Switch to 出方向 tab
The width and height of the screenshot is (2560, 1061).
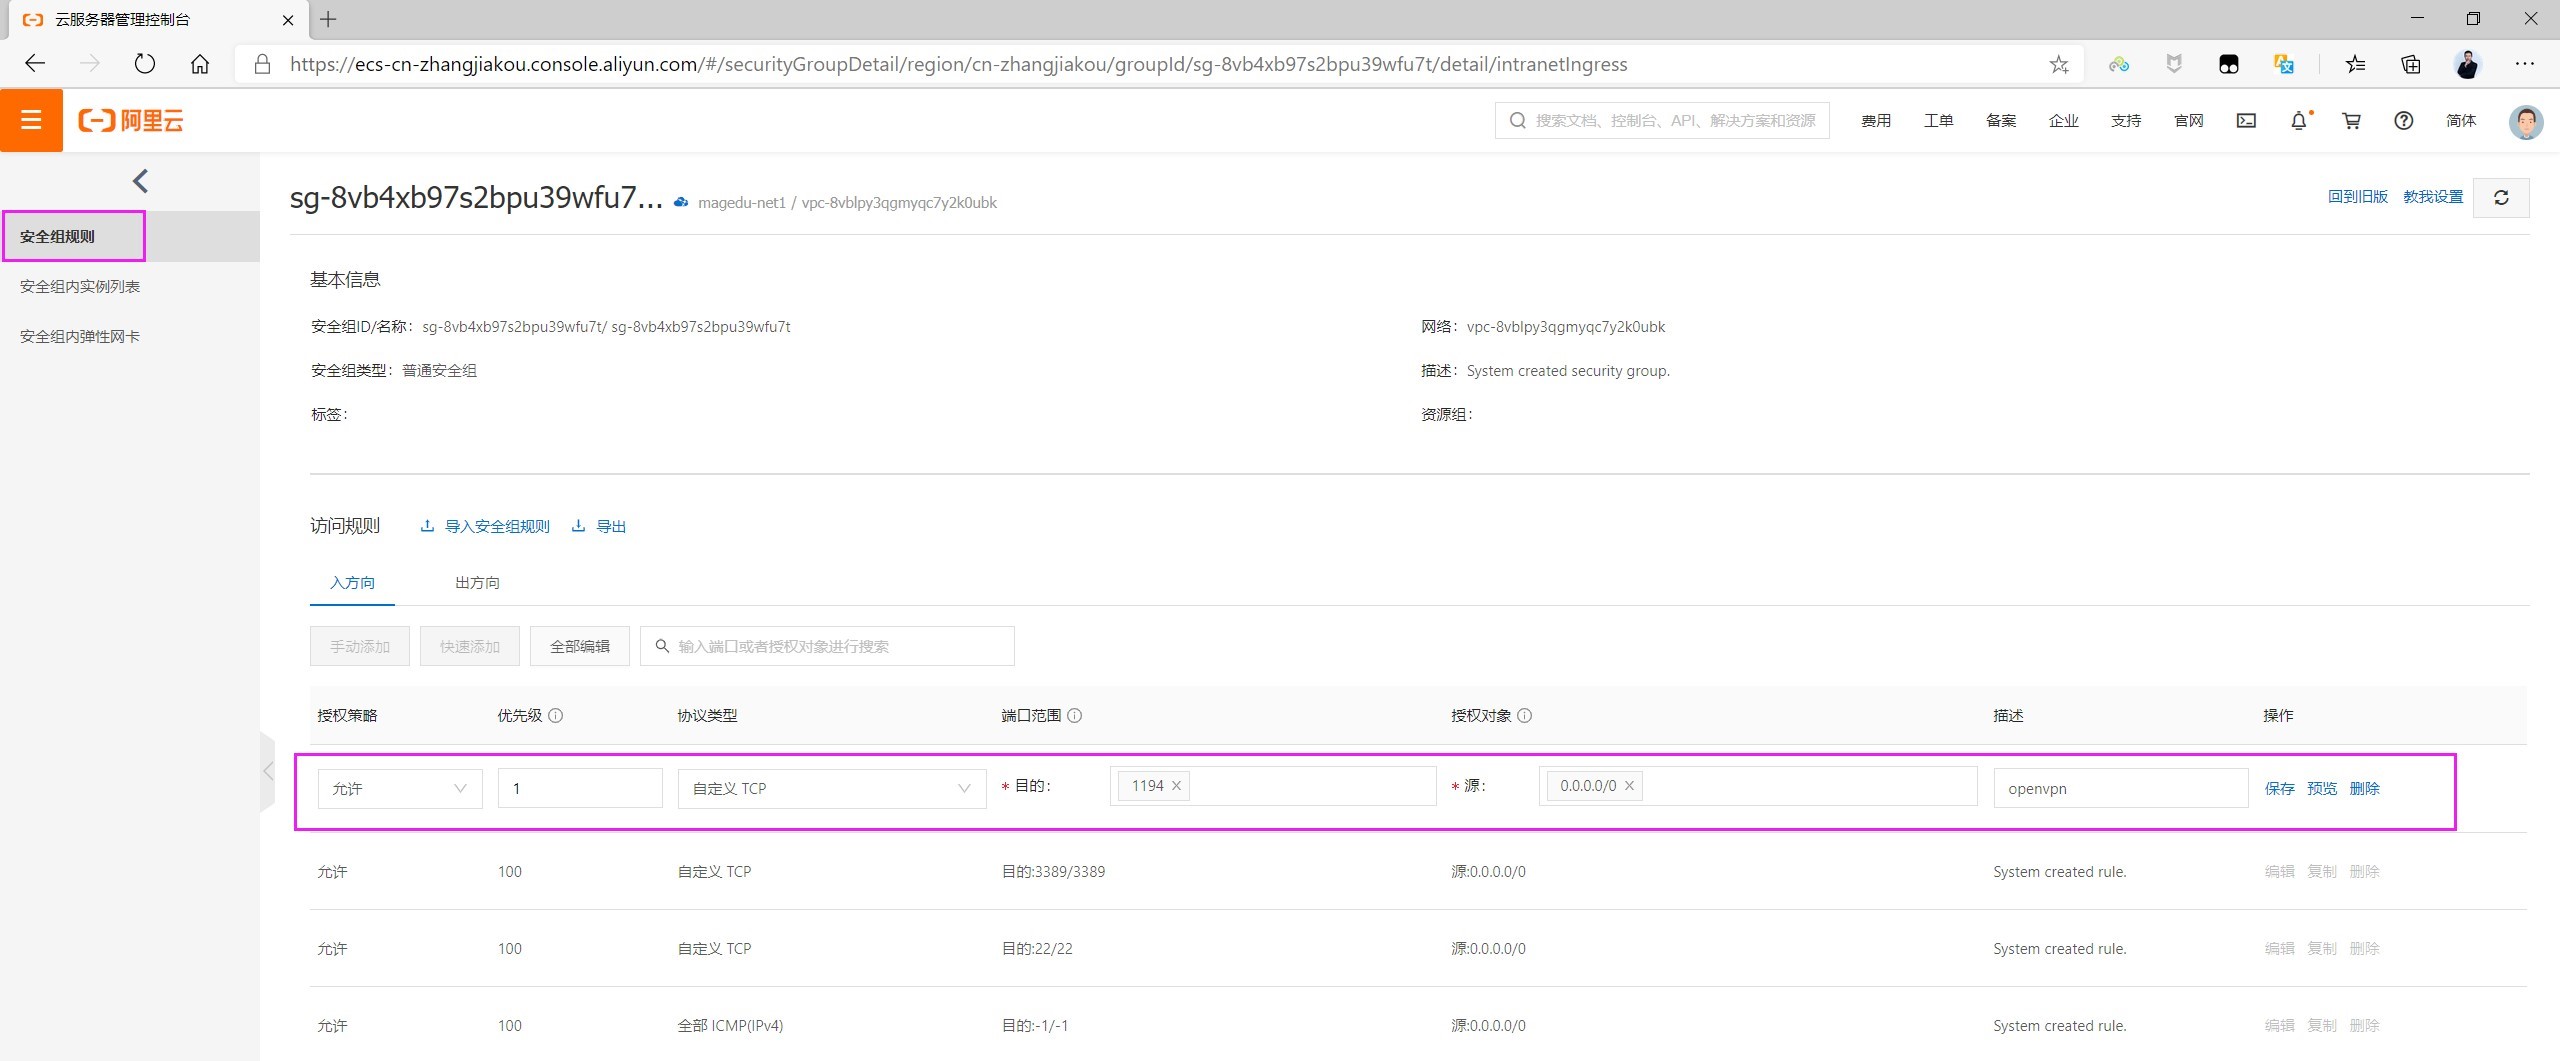point(477,582)
